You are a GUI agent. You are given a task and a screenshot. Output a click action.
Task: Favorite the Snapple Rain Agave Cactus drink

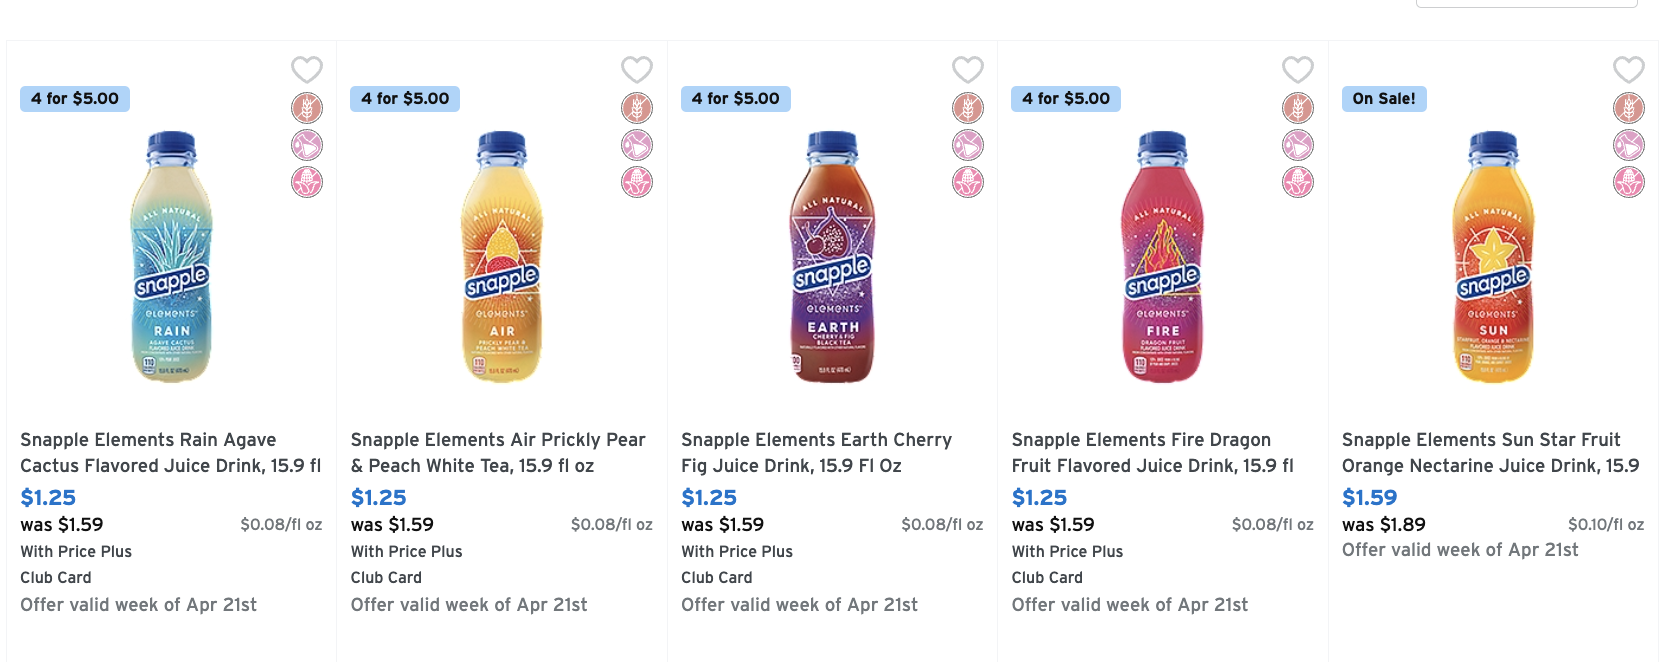(x=307, y=70)
